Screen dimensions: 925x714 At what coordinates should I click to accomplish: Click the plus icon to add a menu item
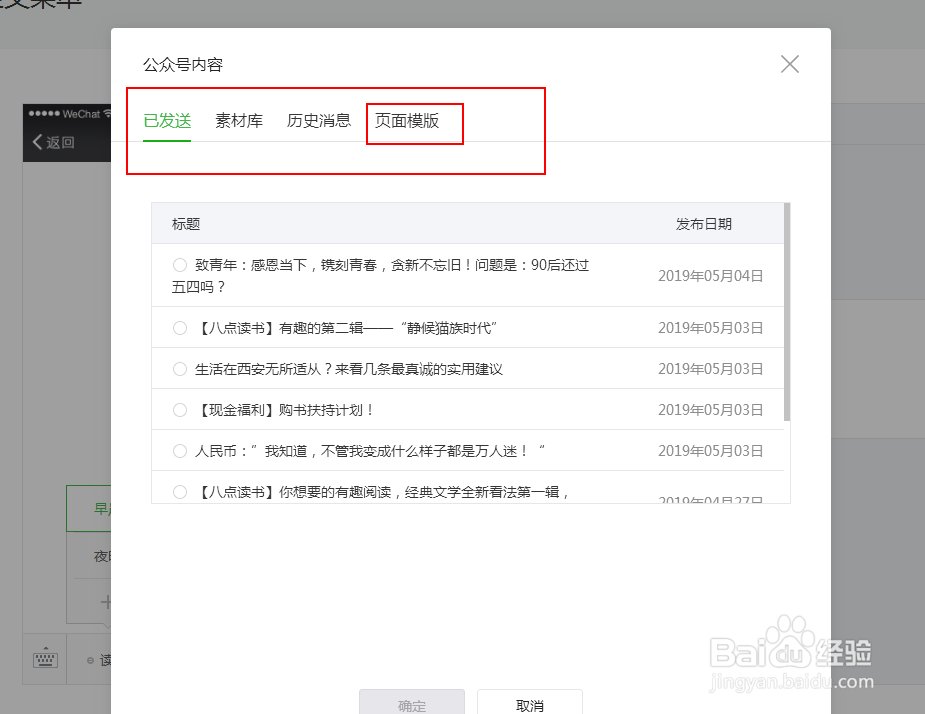coord(103,601)
